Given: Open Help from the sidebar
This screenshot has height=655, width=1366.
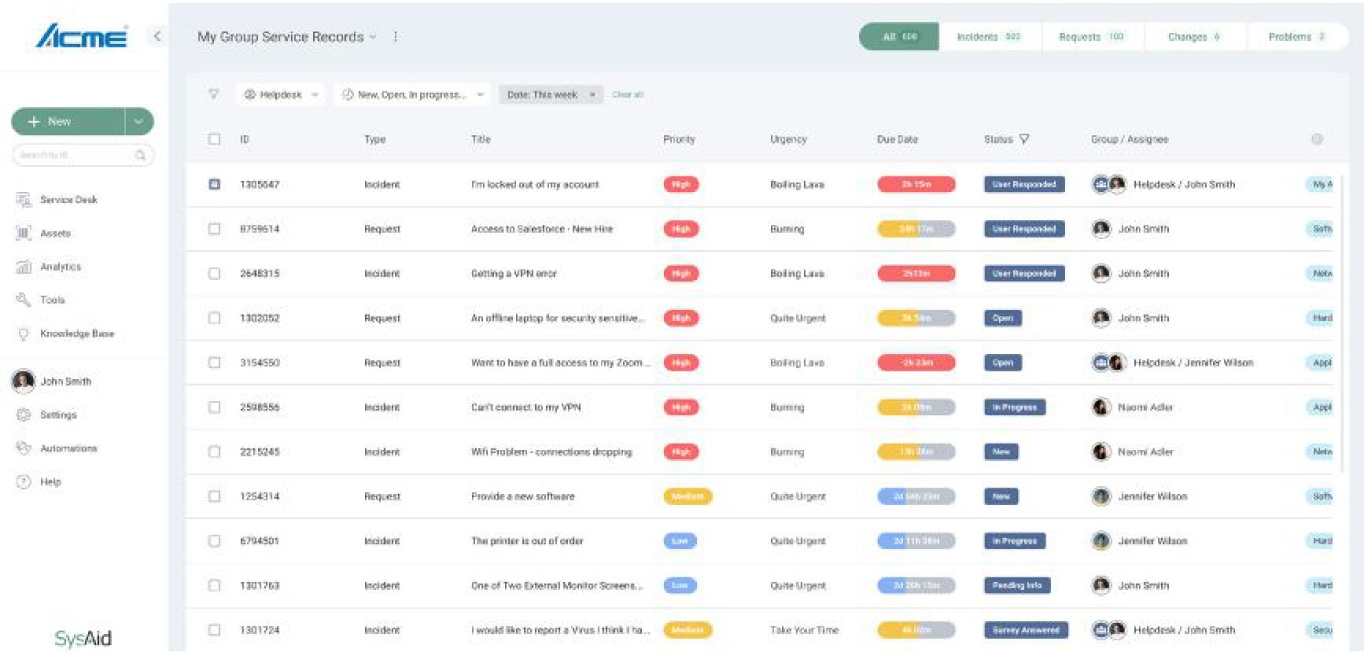Looking at the screenshot, I should click(x=39, y=482).
